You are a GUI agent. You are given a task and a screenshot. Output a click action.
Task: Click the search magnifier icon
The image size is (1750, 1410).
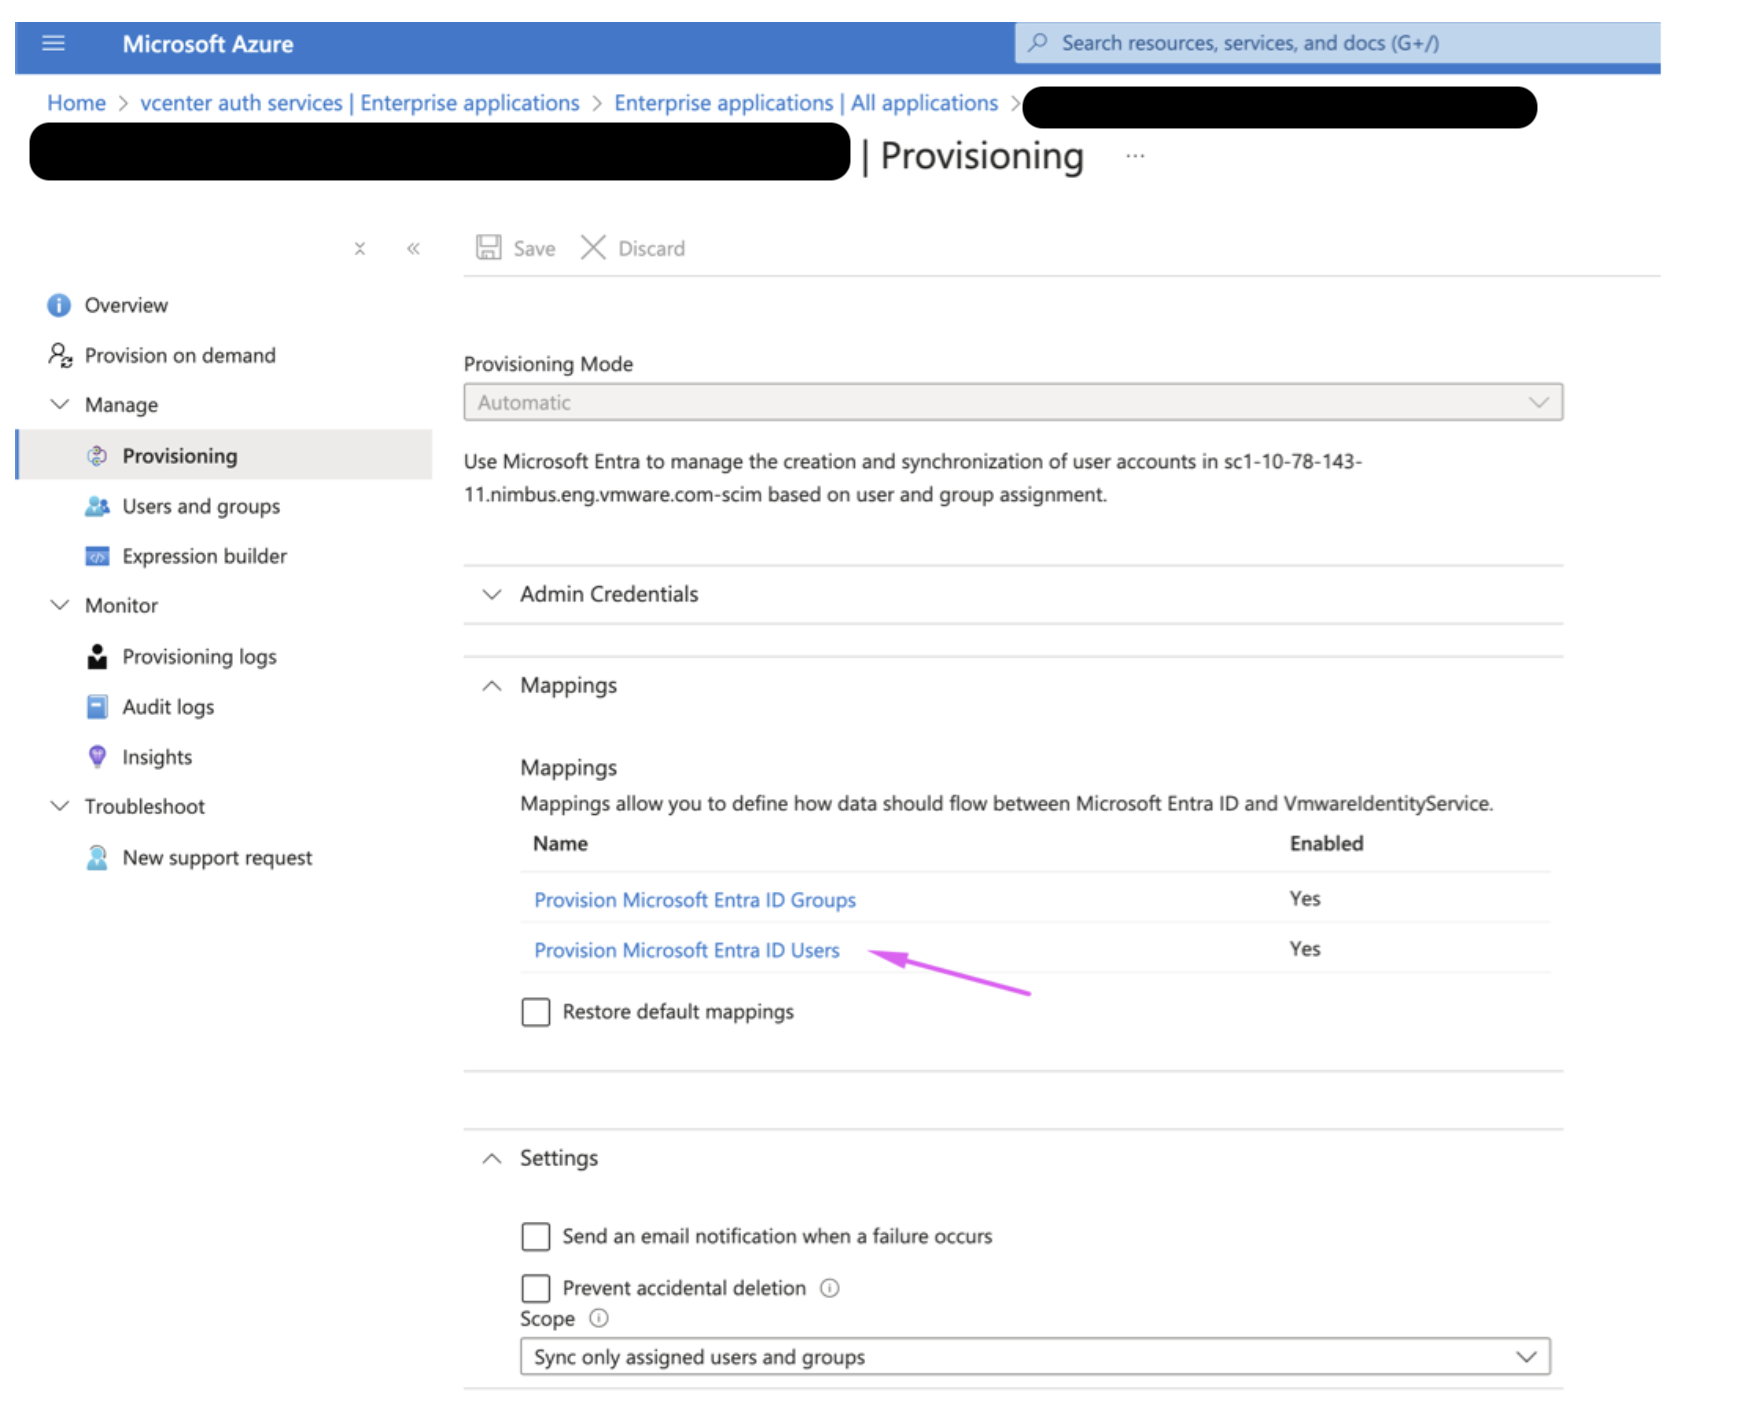click(1038, 43)
